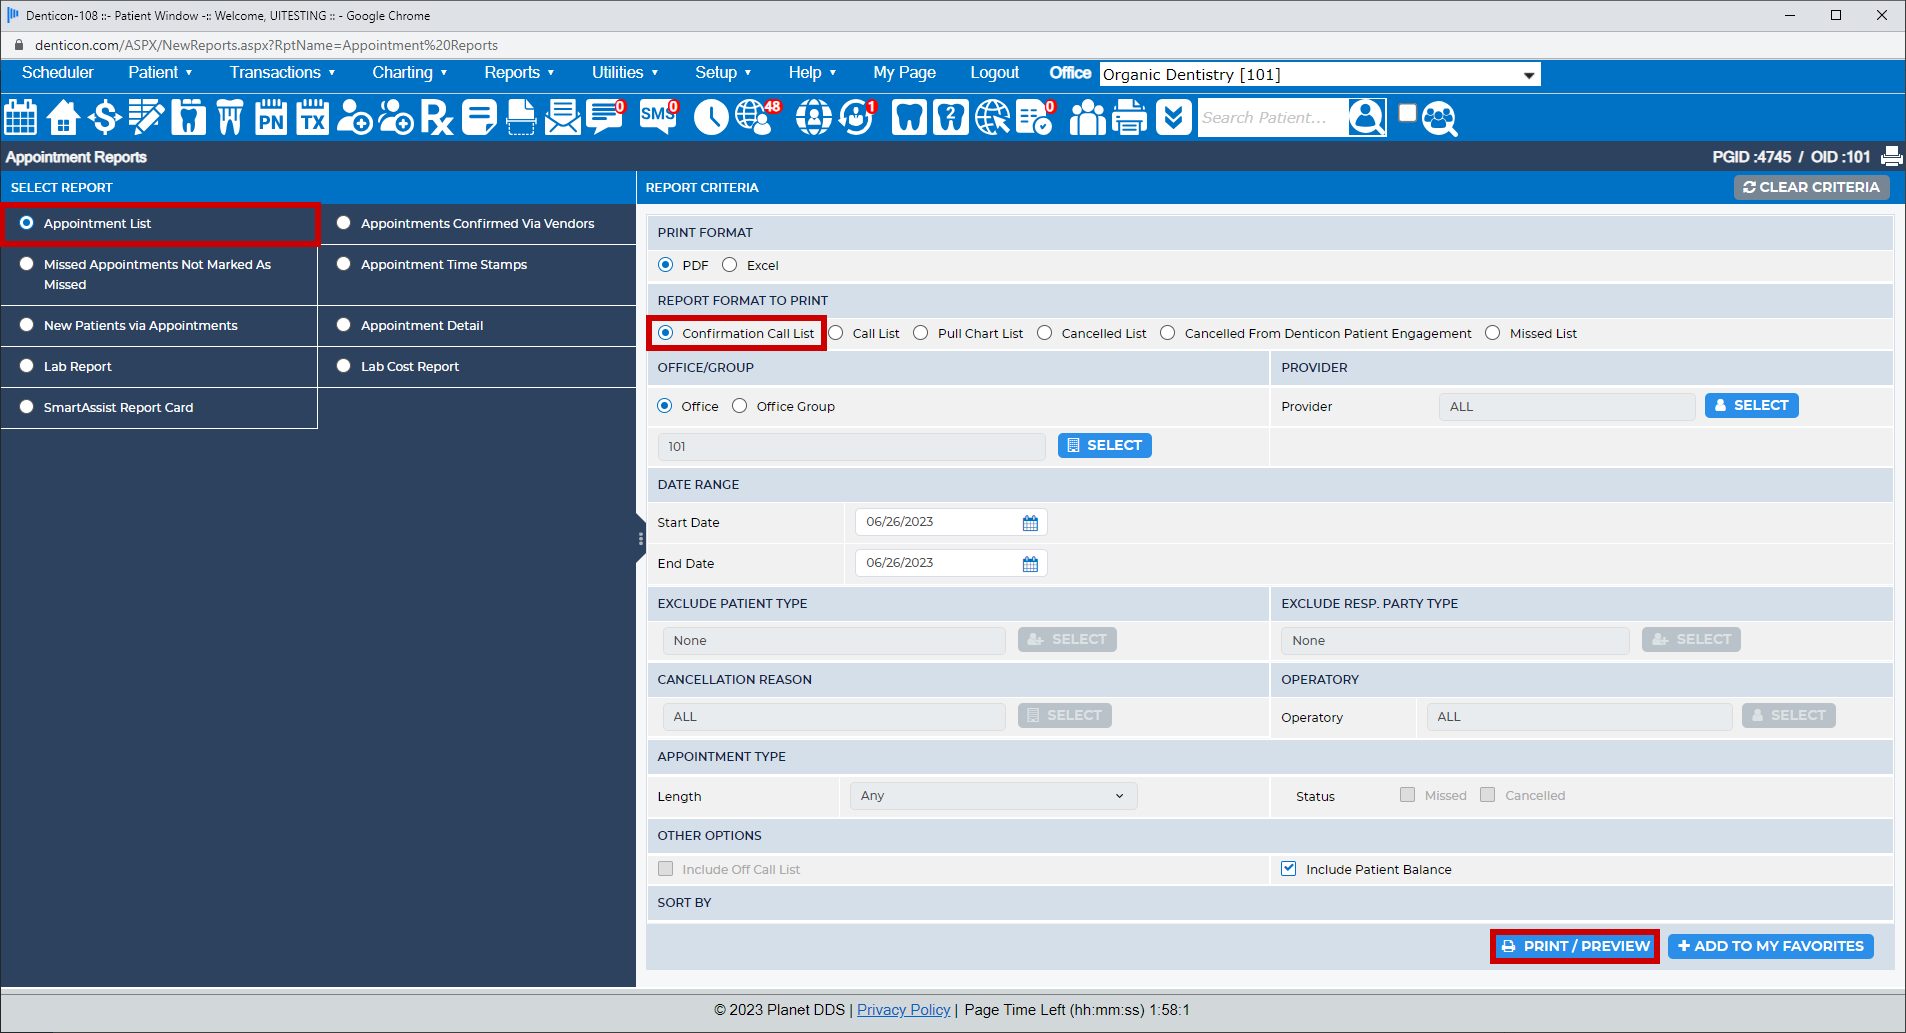Viewport: 1906px width, 1033px height.
Task: Toggle checkbox next to patient search
Action: [x=1408, y=112]
